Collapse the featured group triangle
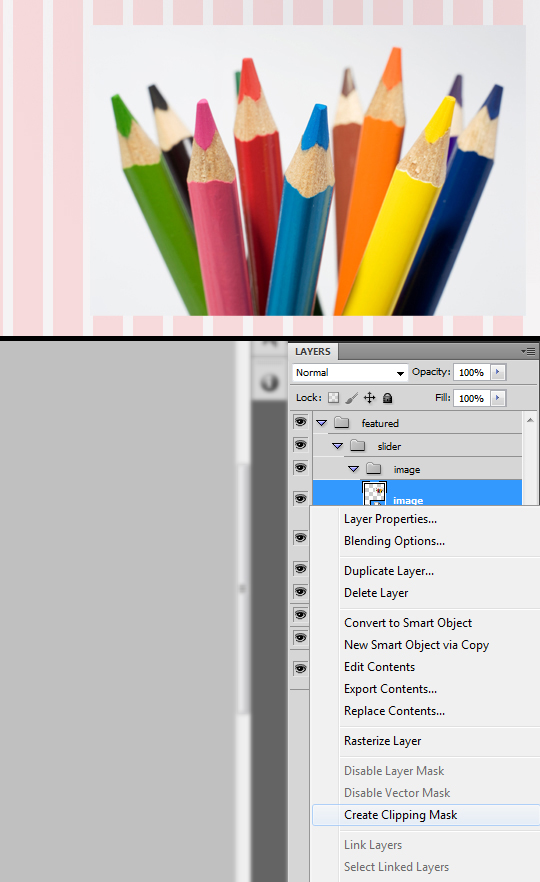The height and width of the screenshot is (882, 540). [322, 423]
